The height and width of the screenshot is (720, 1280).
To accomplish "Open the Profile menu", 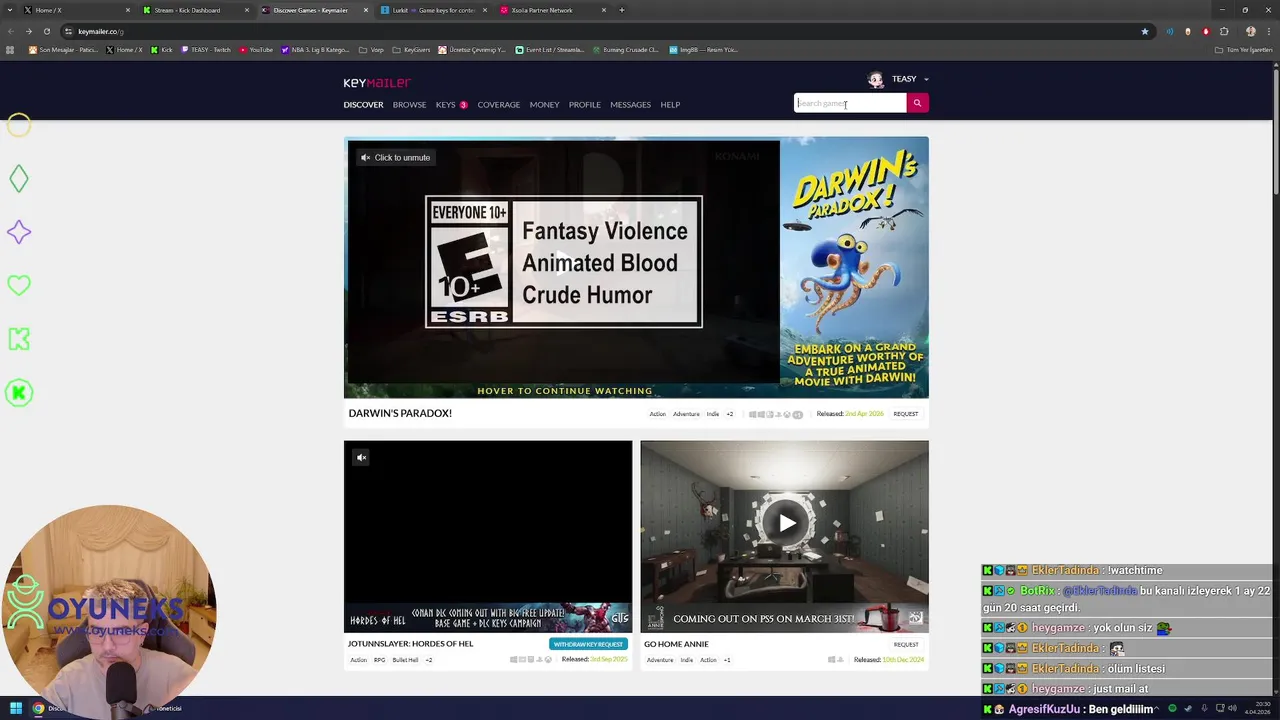I will click(x=585, y=104).
